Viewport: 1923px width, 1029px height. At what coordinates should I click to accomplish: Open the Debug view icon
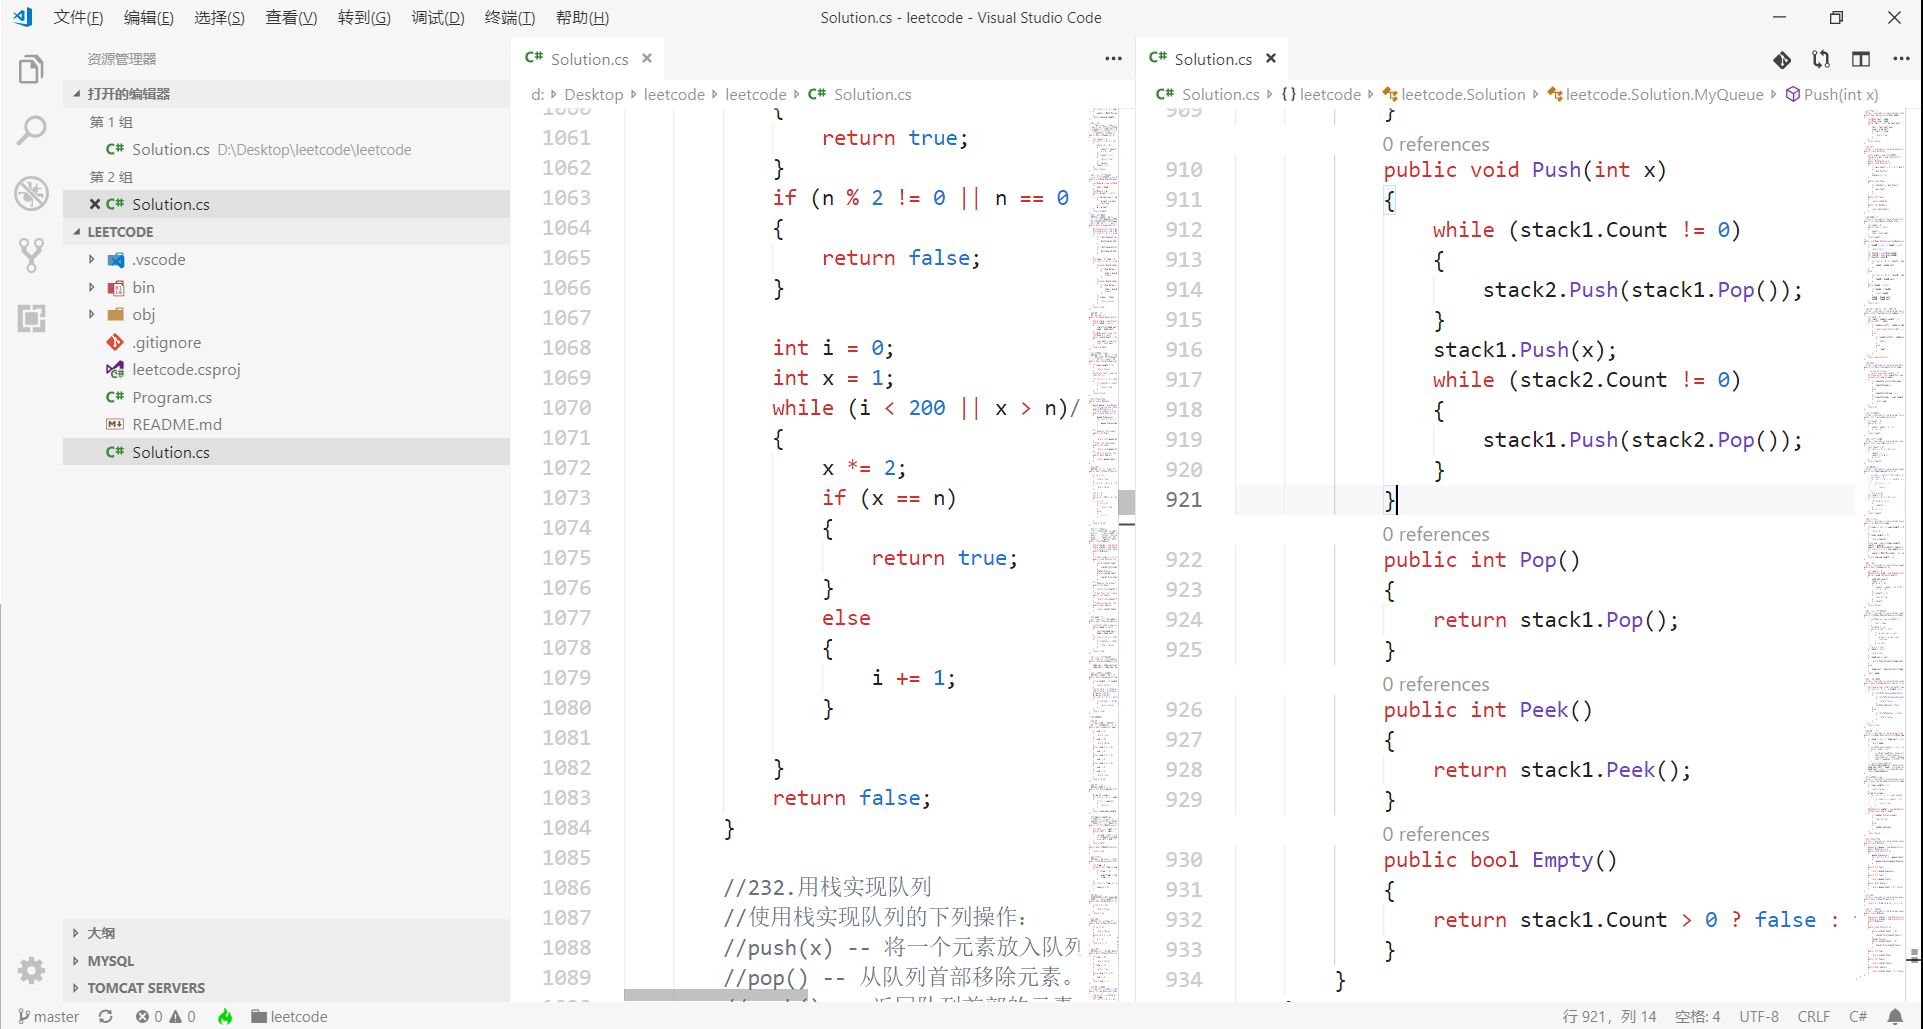(31, 193)
